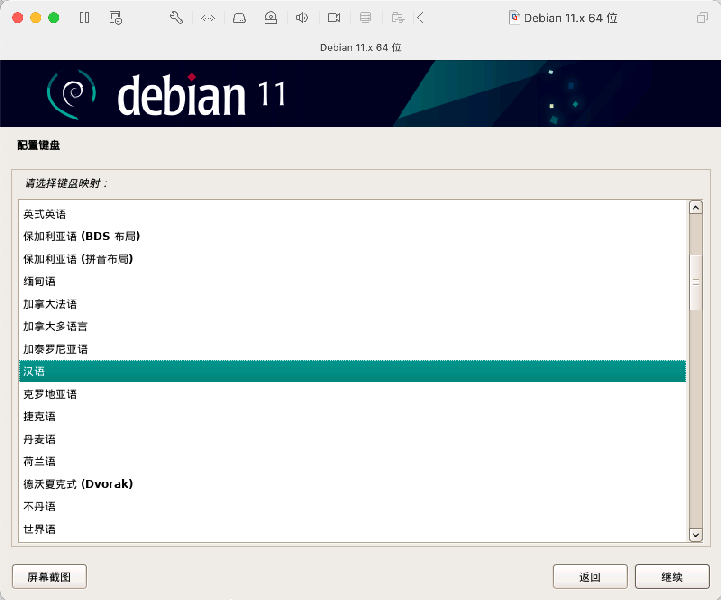This screenshot has height=600, width=721.
Task: Select 德沃夏克式 (Dvorak) layout
Action: pos(352,484)
